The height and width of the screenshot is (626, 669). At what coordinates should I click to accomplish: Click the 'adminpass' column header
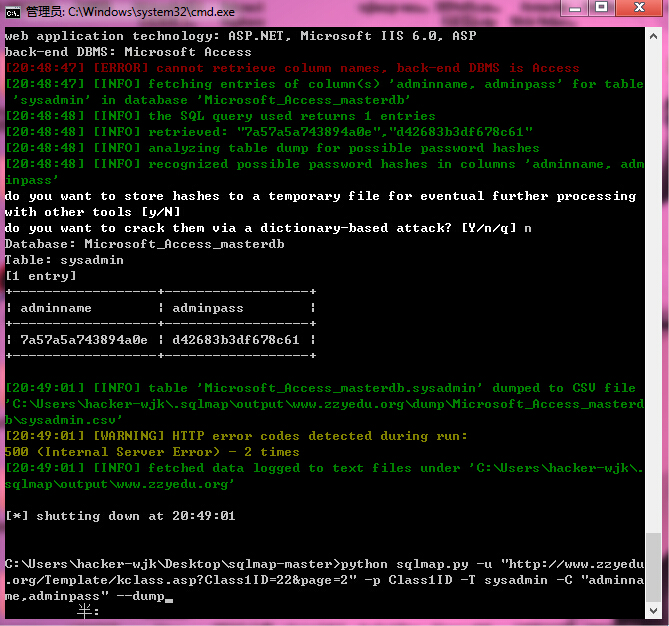pyautogui.click(x=208, y=308)
